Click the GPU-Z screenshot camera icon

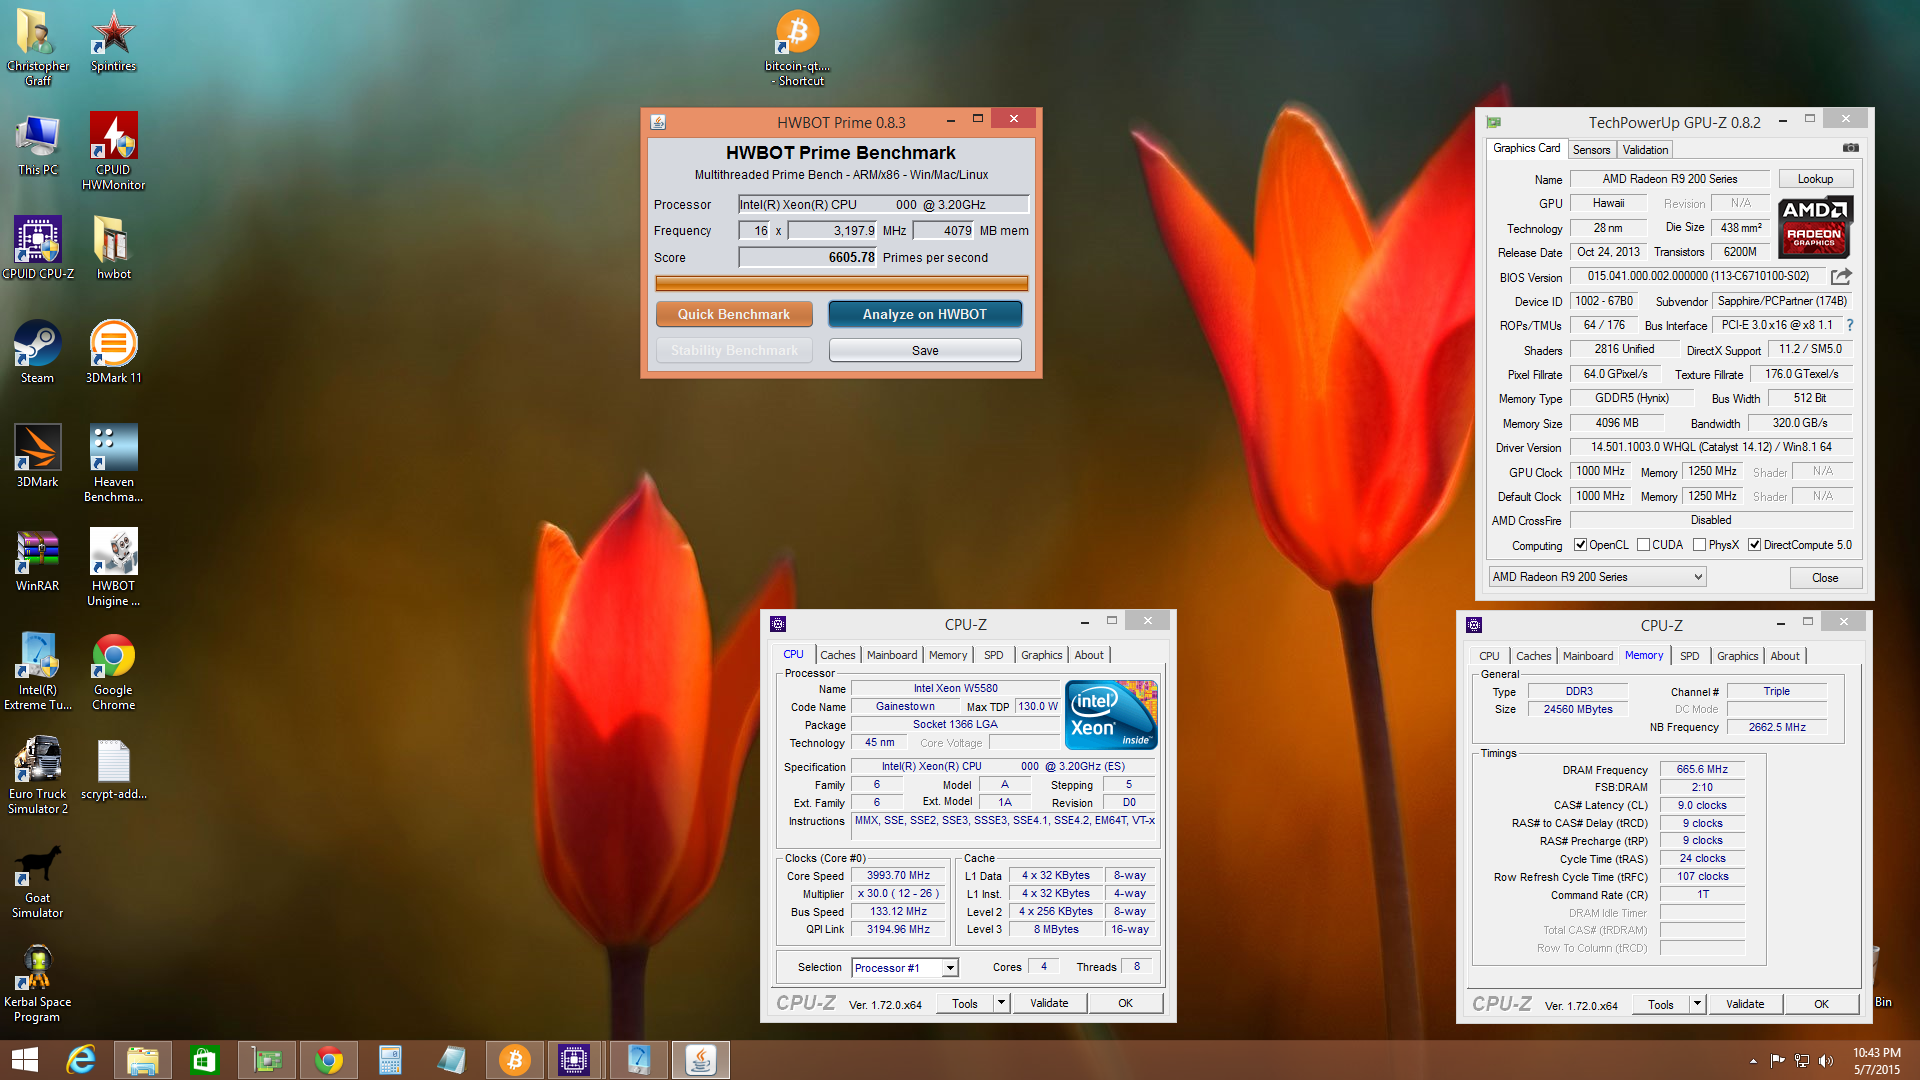1851,148
